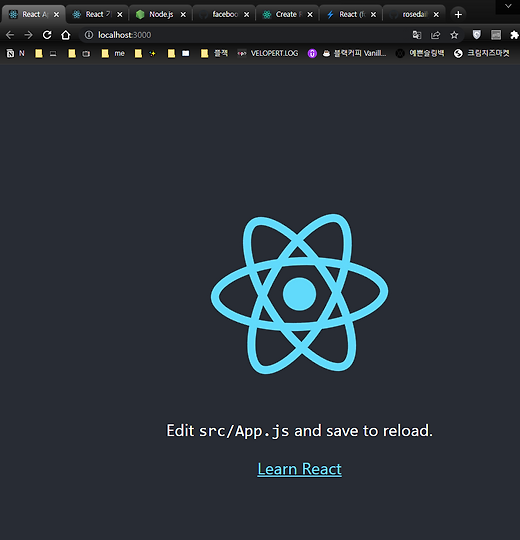Click the share page icon
The width and height of the screenshot is (520, 540).
[435, 35]
